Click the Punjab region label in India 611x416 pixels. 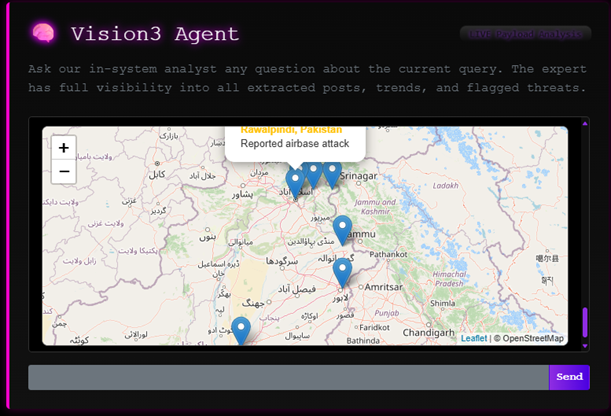pos(387,313)
